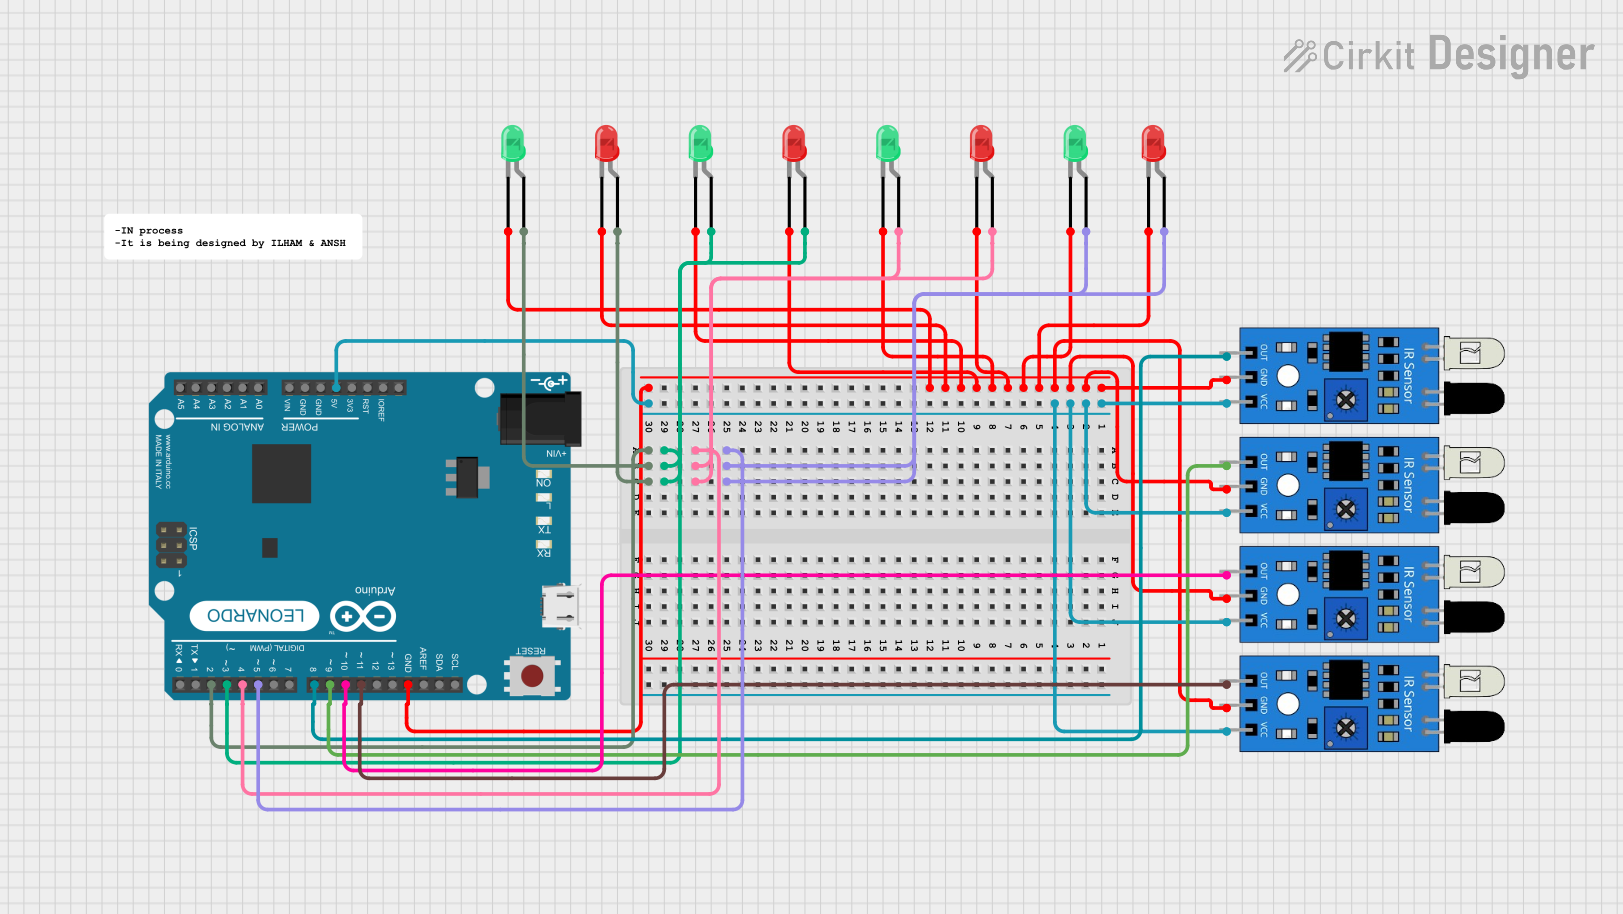Select the purple wire at the bottom loop
Viewport: 1623px width, 914px height.
500,808
